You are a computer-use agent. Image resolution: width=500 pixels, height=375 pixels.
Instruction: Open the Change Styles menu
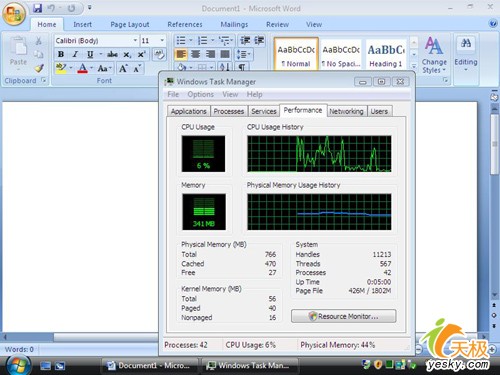pyautogui.click(x=434, y=55)
